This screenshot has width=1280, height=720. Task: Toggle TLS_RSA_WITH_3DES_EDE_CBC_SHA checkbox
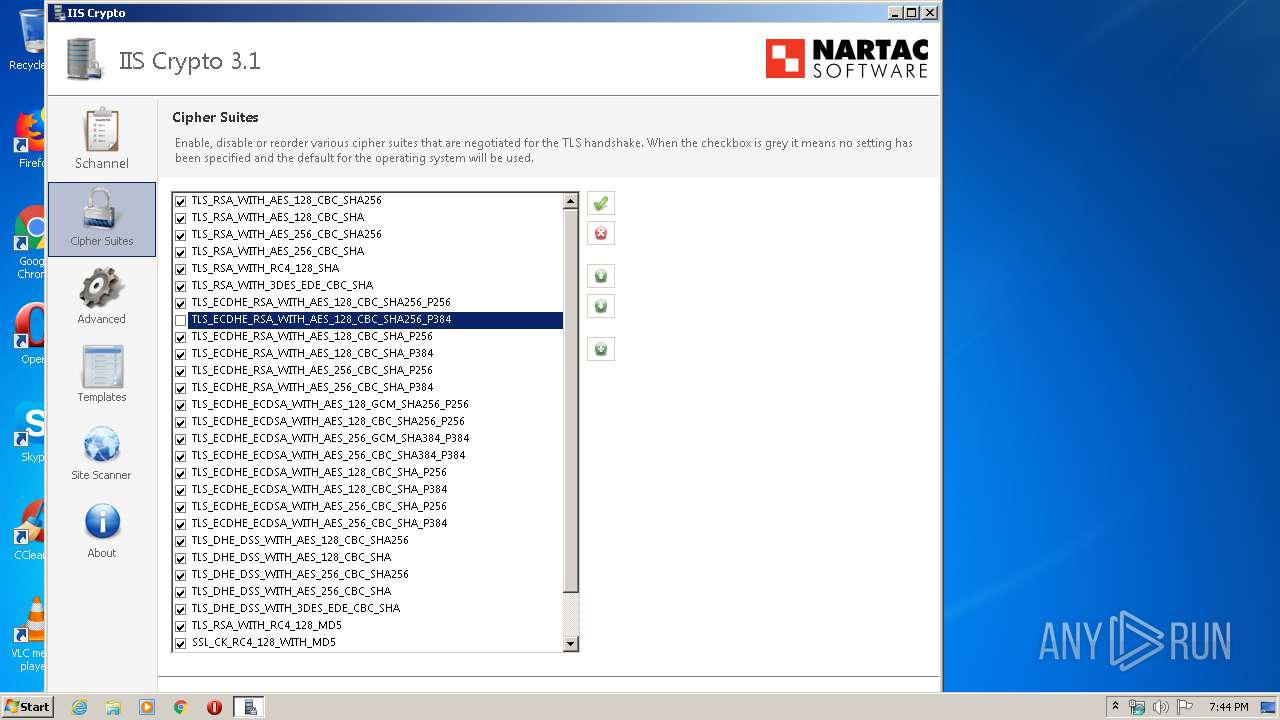[x=181, y=286]
